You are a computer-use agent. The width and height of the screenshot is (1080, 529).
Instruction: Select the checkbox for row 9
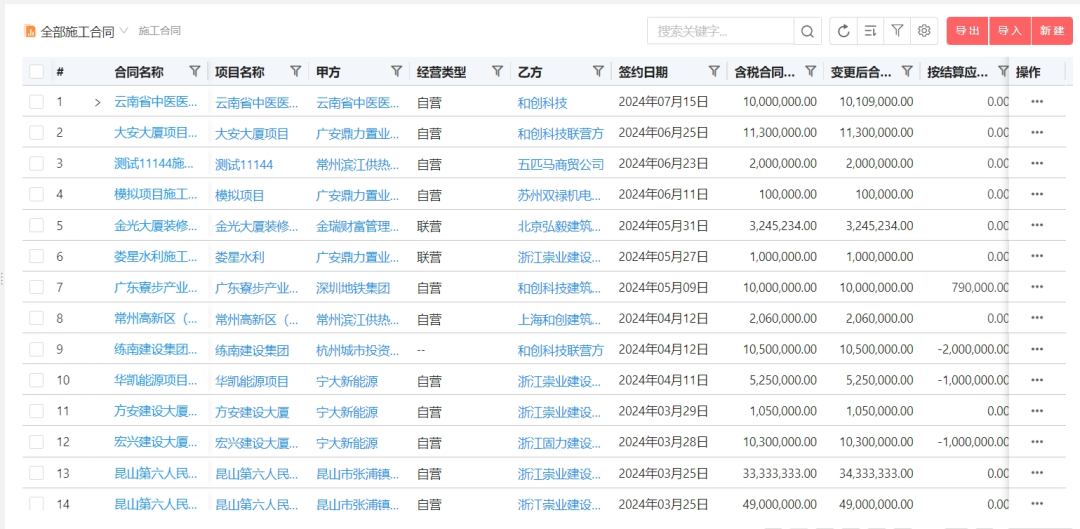[37, 350]
